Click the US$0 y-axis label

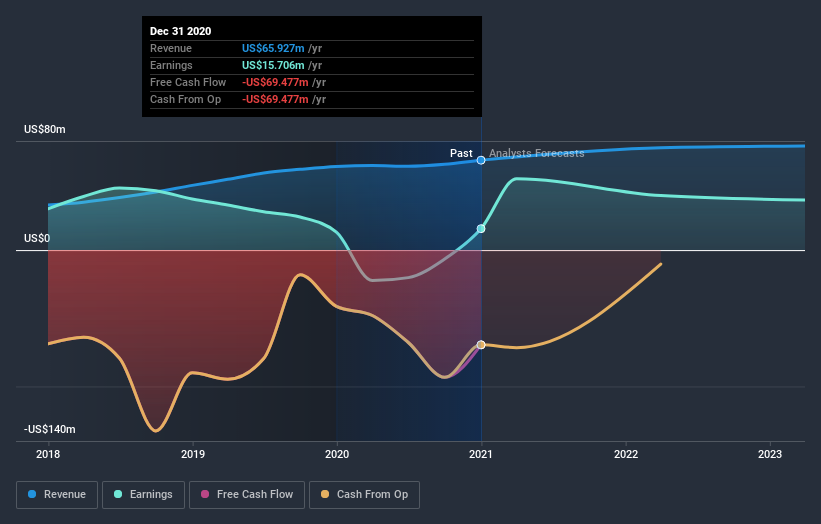click(37, 239)
